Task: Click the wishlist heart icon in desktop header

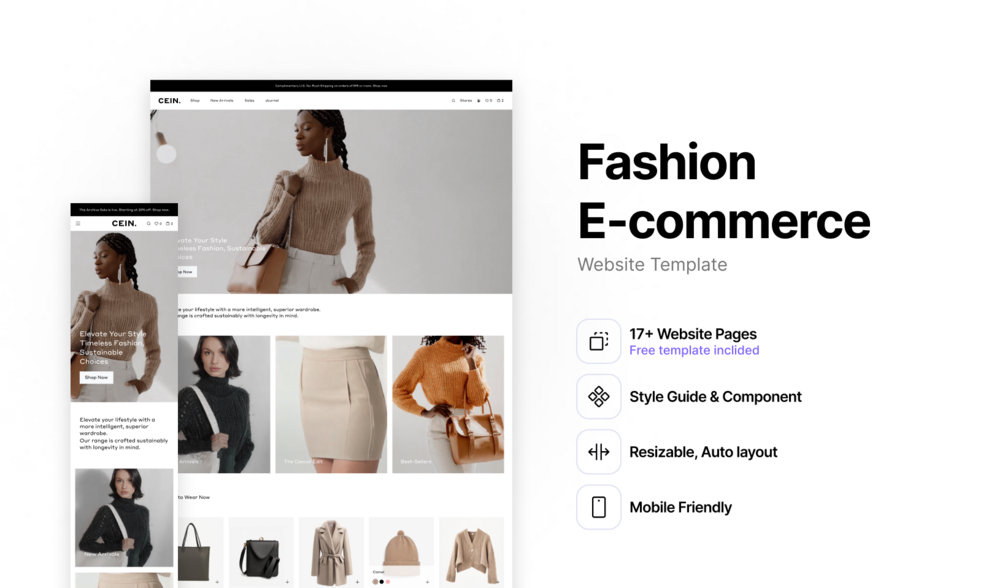Action: [487, 101]
